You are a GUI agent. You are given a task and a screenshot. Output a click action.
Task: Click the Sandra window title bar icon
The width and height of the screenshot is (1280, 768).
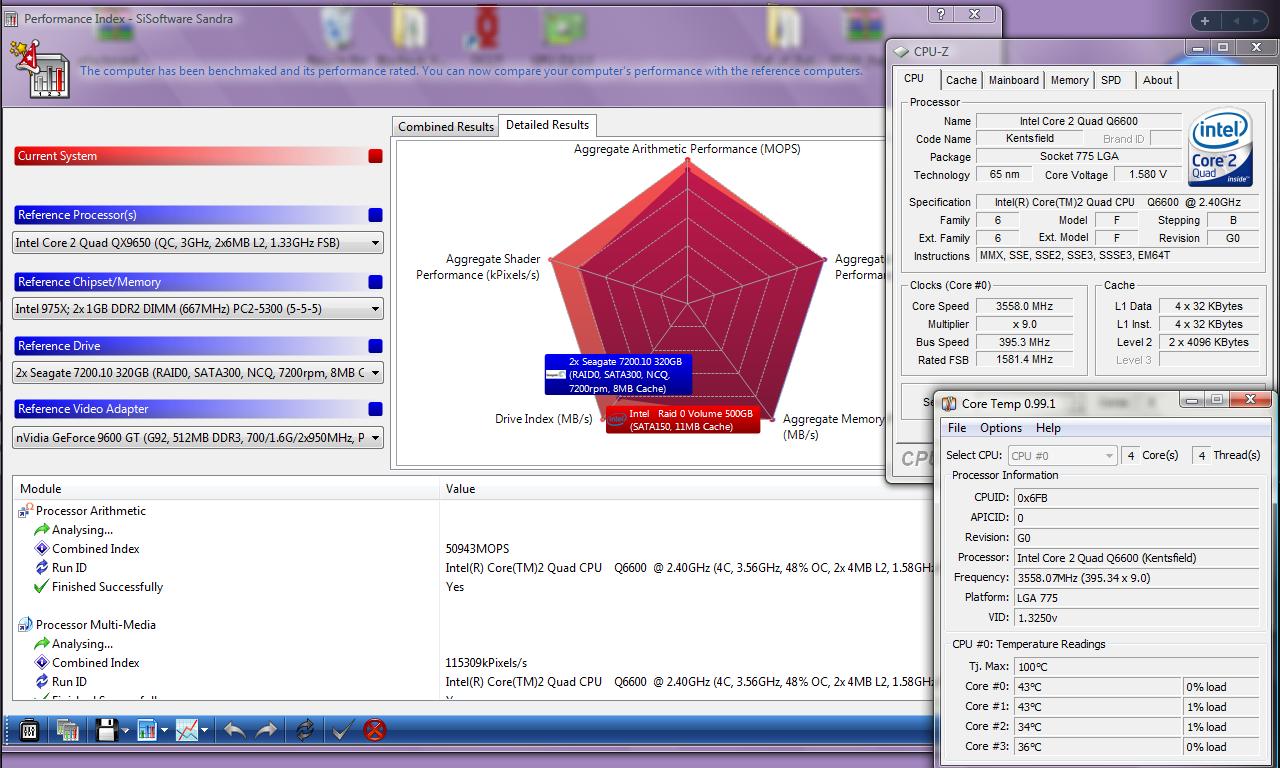[x=11, y=18]
